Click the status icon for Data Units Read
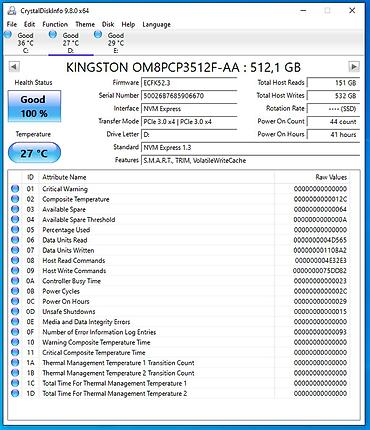The image size is (370, 430). [15, 240]
